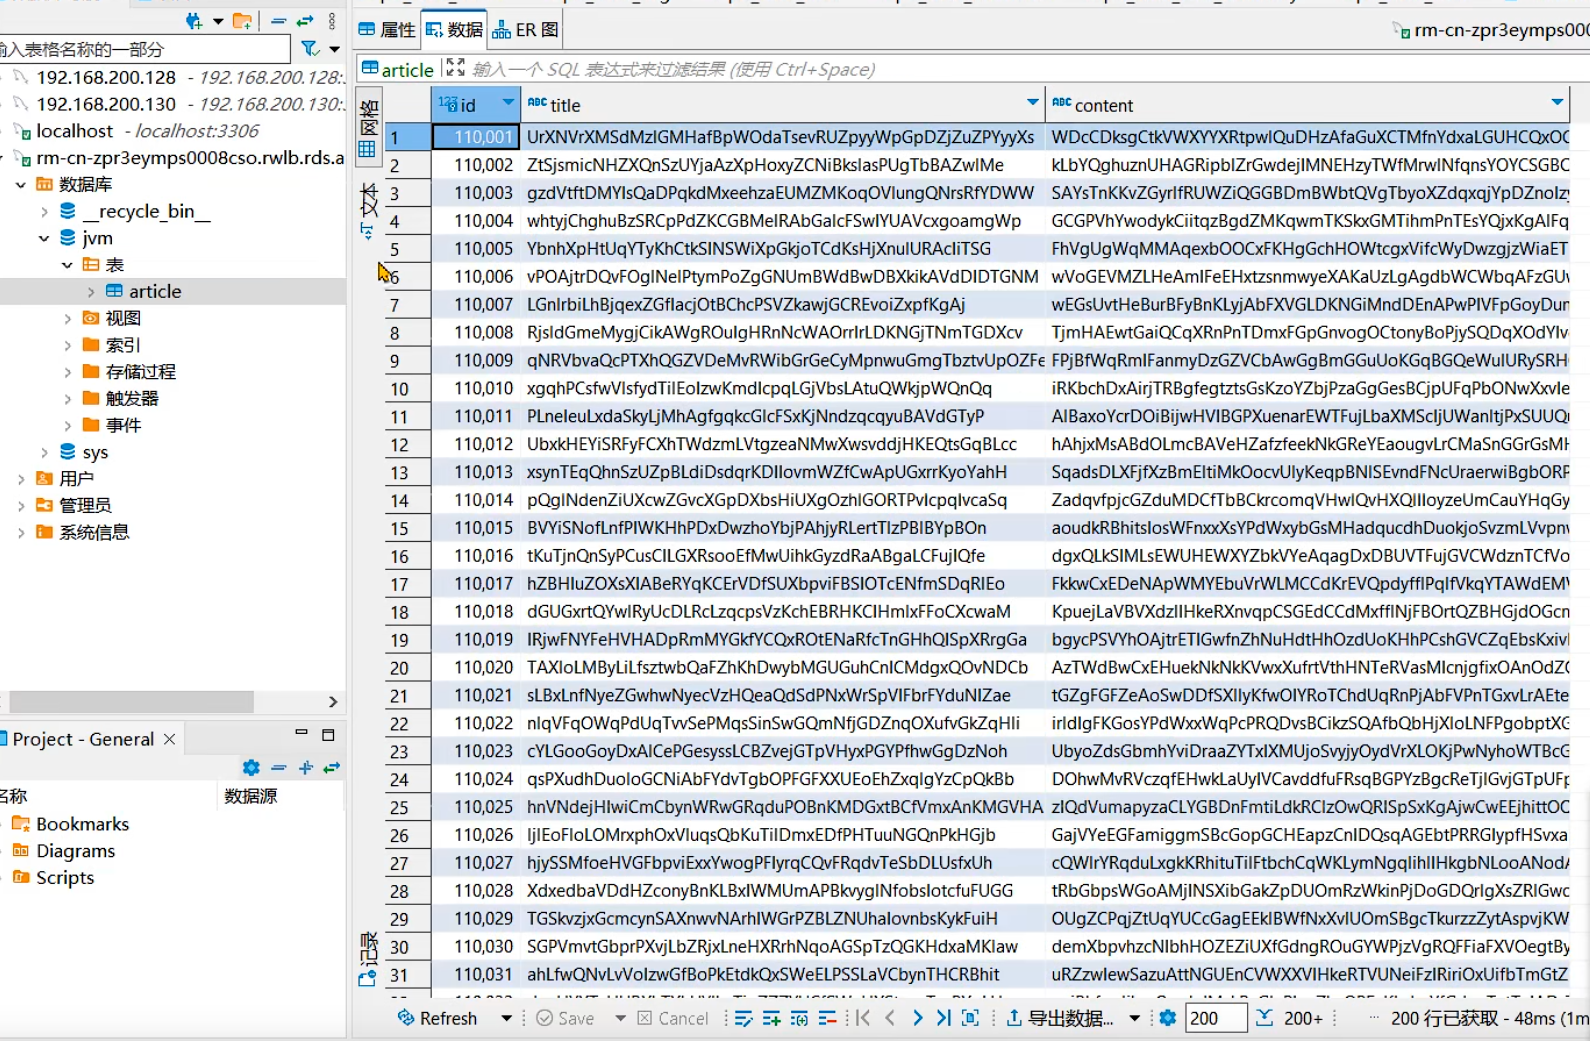Image resolution: width=1590 pixels, height=1041 pixels.
Task: Click the expand filter panel icon beside article
Action: (x=455, y=68)
